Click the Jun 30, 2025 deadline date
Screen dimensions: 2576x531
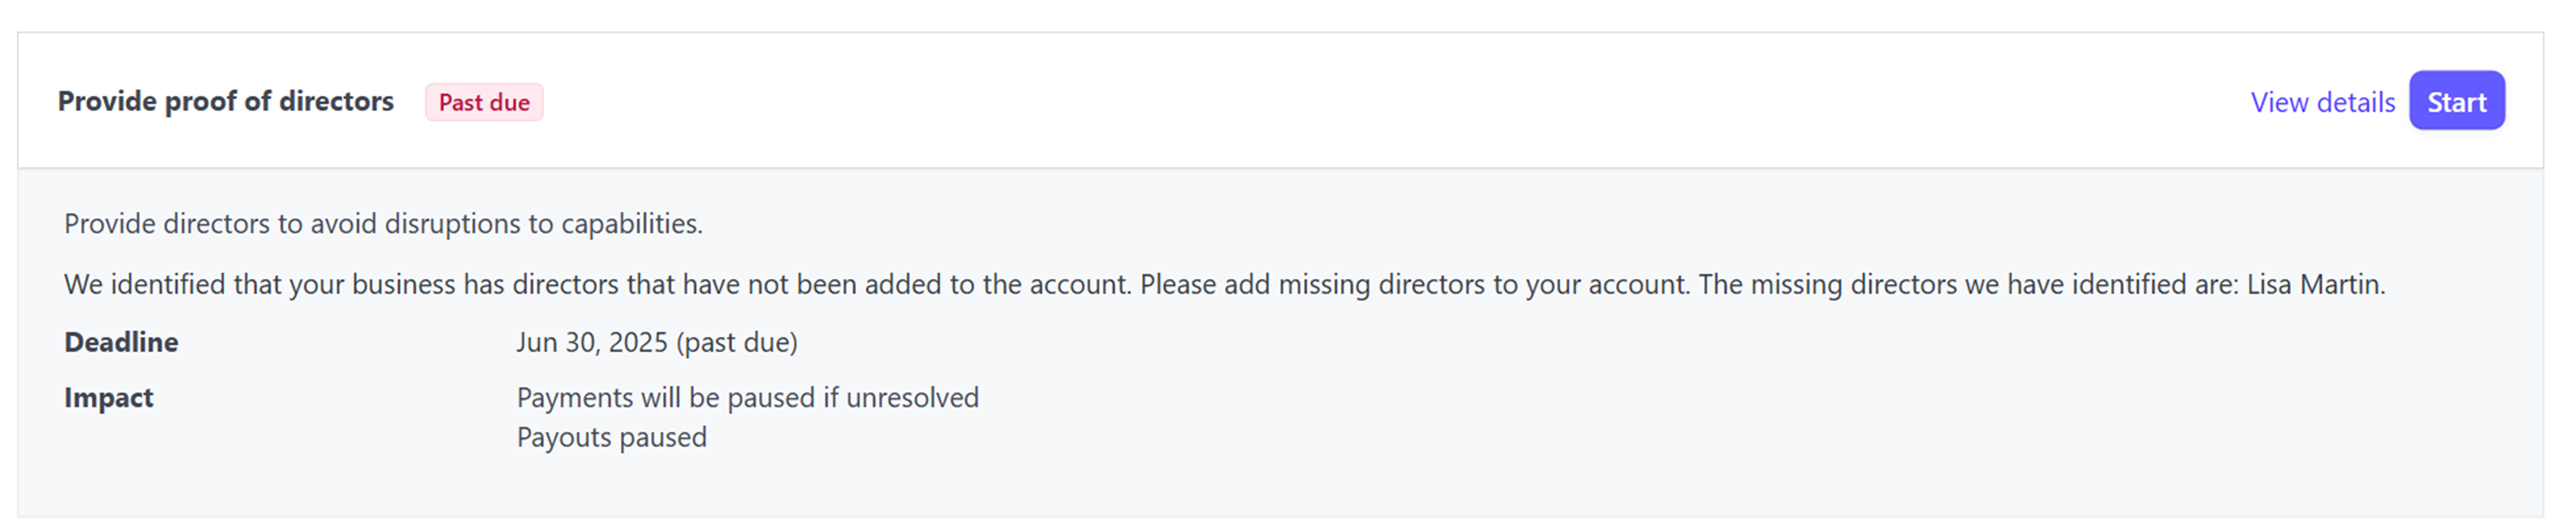592,342
